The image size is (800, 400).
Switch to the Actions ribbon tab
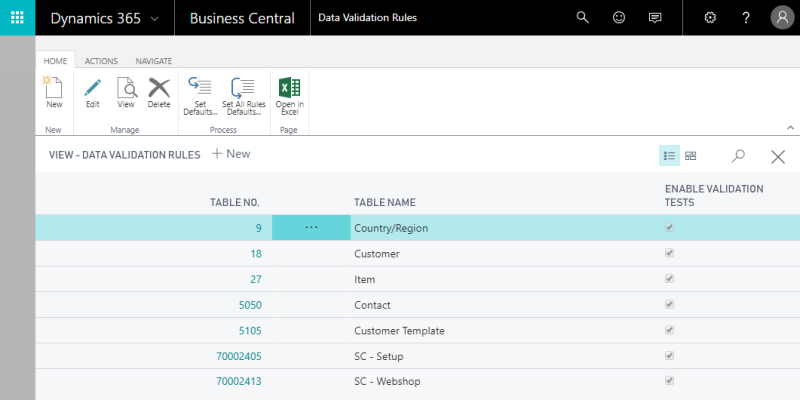click(x=101, y=61)
